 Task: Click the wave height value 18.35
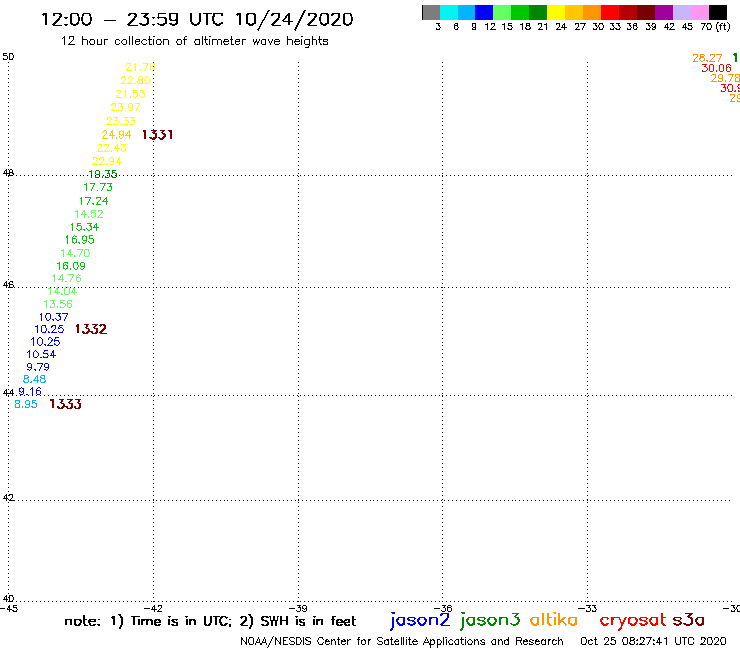103,174
